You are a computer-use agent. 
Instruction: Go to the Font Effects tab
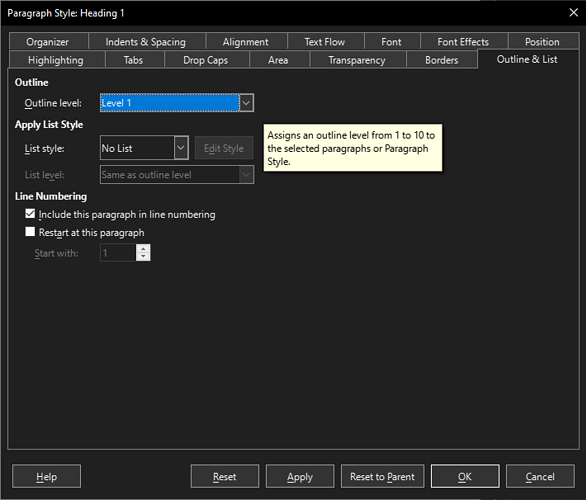(x=463, y=41)
